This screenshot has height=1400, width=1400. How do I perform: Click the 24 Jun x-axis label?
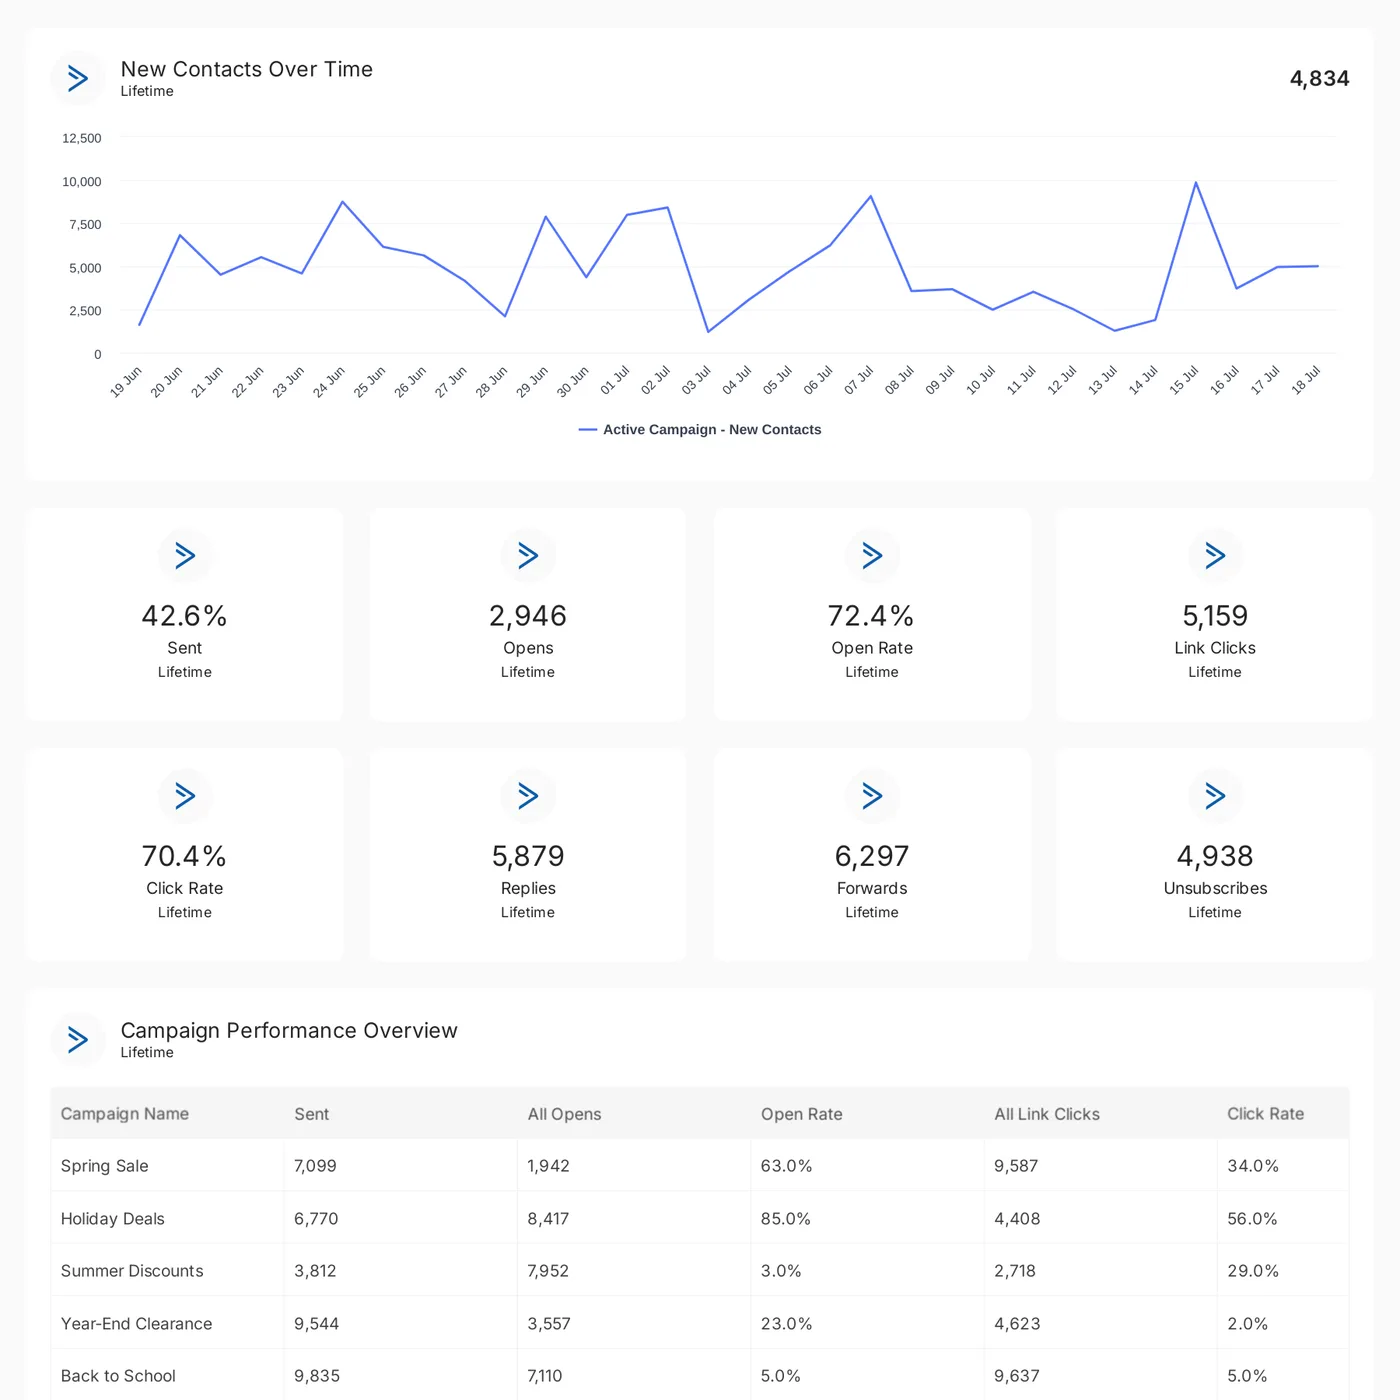point(329,381)
